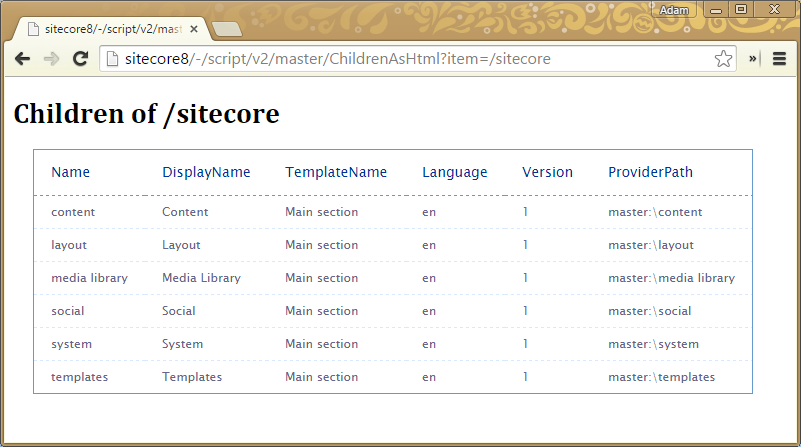Click the DisplayName column header
The image size is (801, 447).
tap(206, 172)
